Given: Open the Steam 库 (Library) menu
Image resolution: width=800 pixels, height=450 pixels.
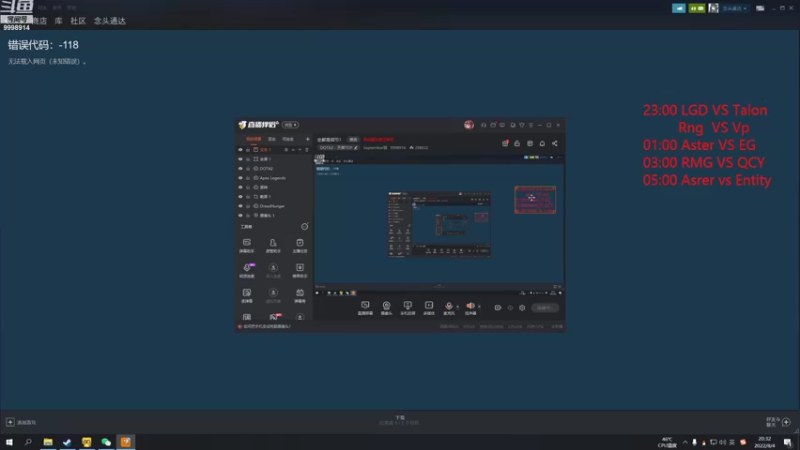Looking at the screenshot, I should click(59, 21).
